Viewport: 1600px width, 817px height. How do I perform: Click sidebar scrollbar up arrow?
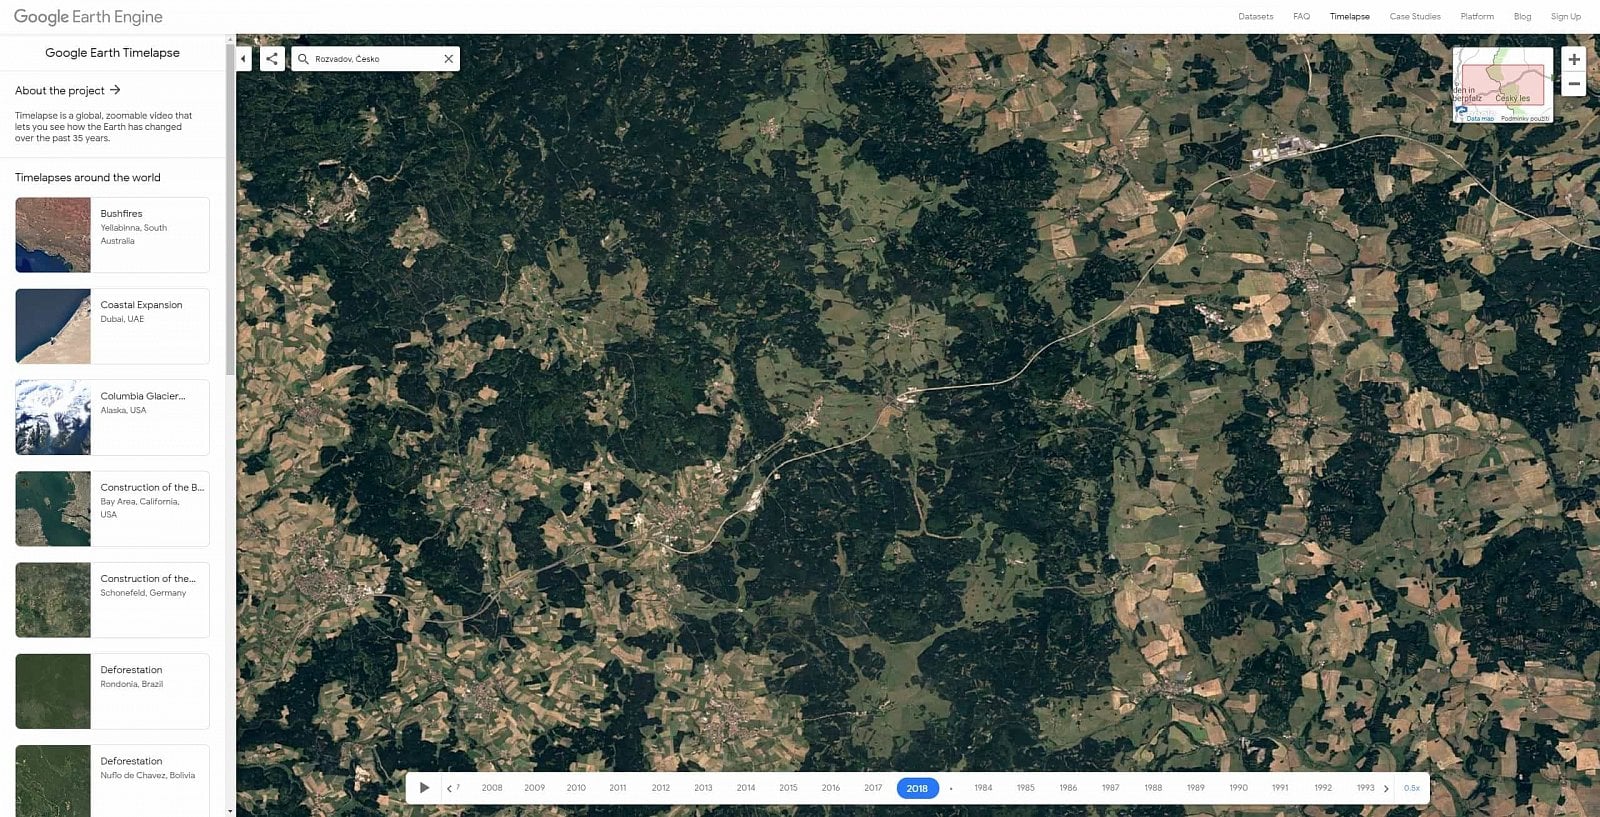pyautogui.click(x=230, y=40)
